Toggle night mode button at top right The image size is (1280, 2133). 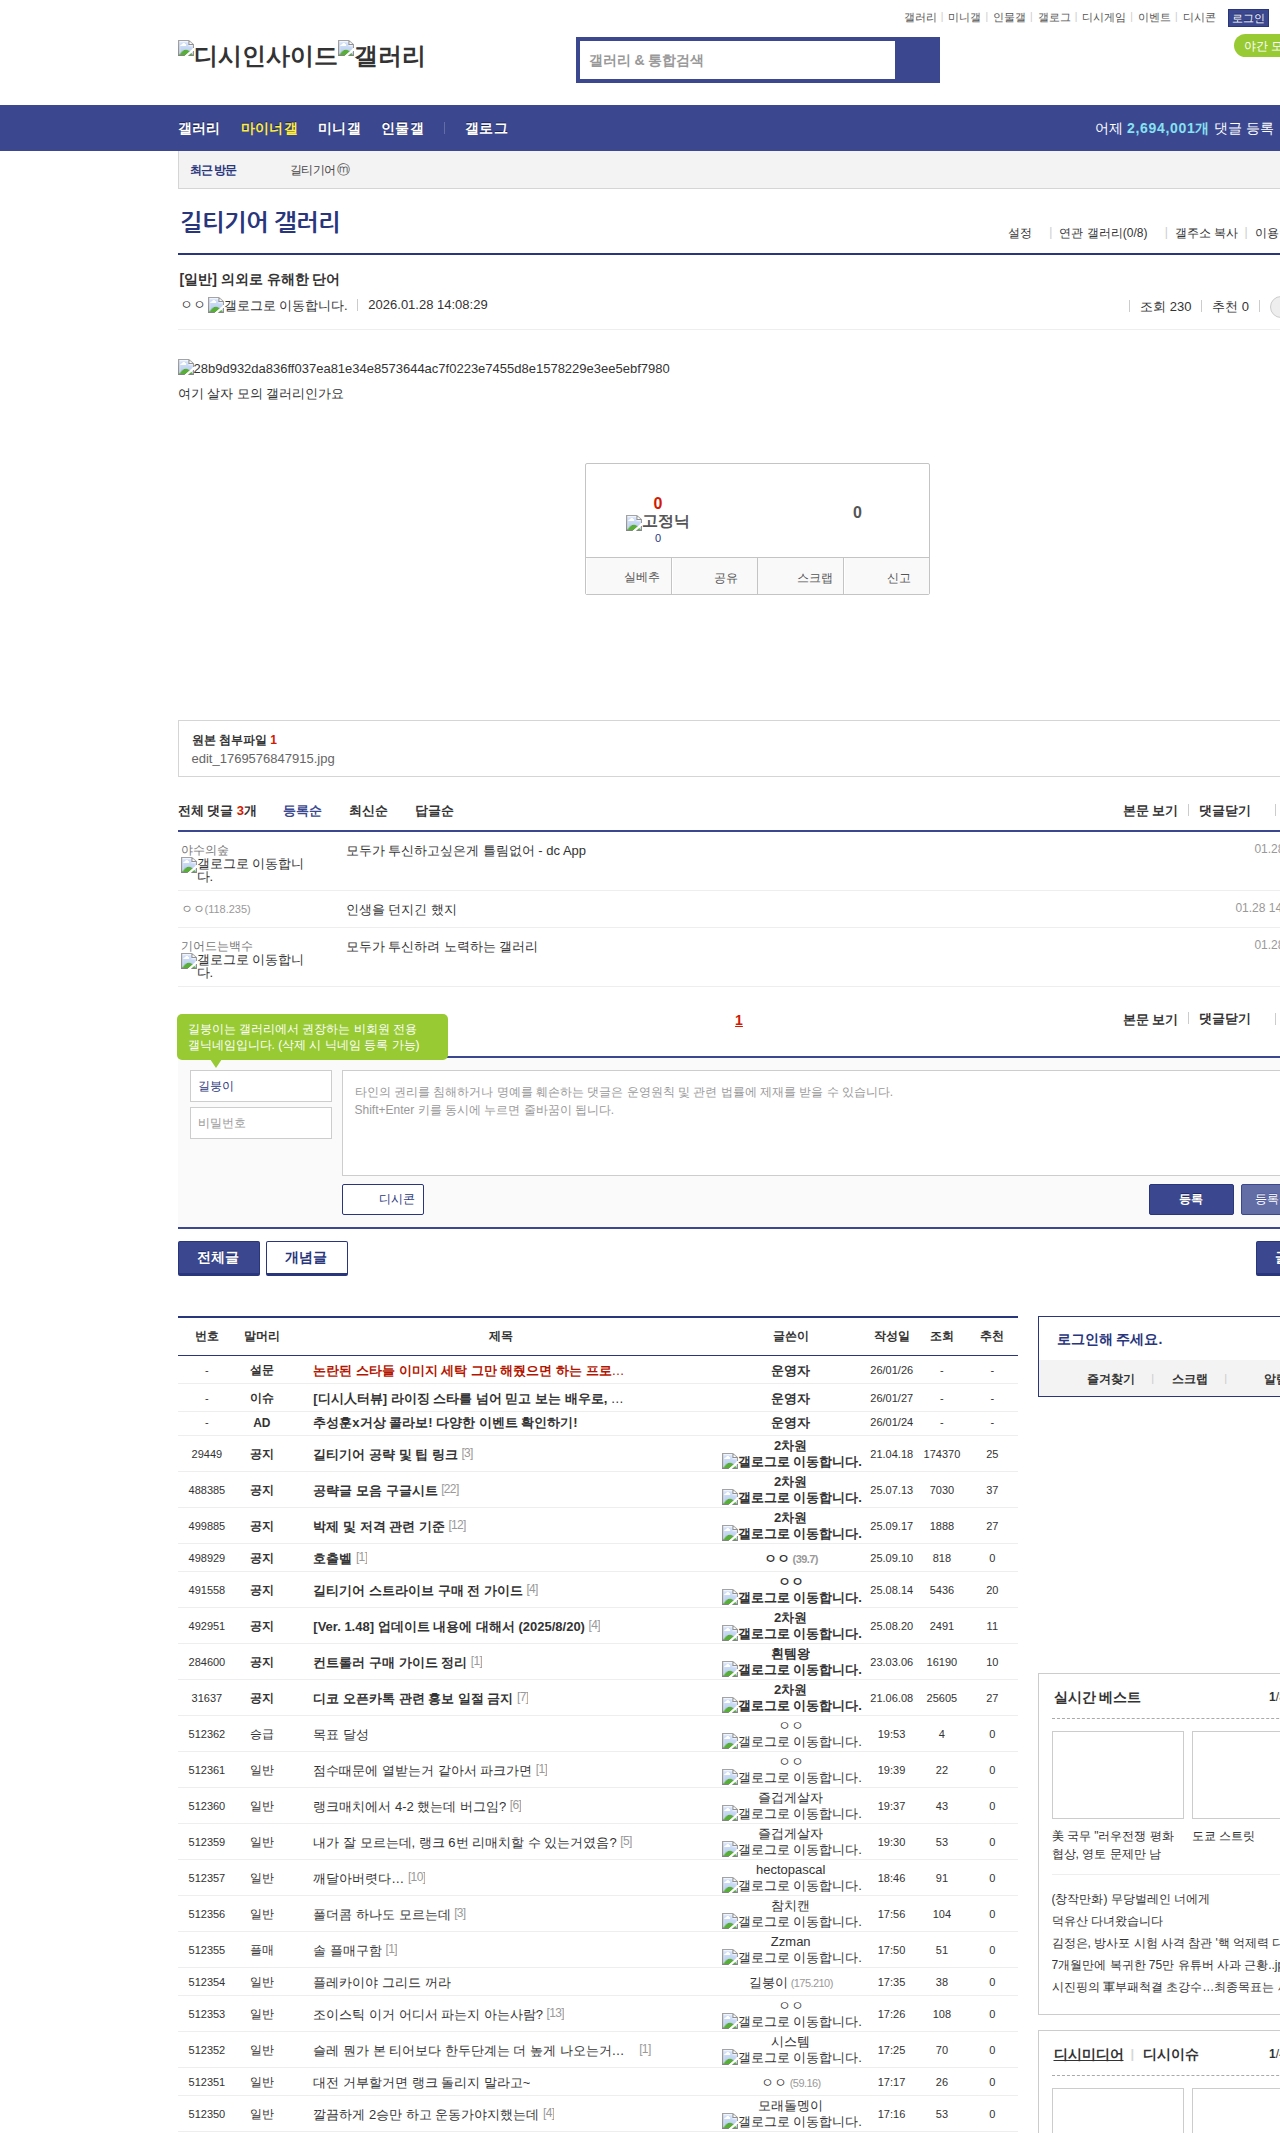pyautogui.click(x=1258, y=46)
